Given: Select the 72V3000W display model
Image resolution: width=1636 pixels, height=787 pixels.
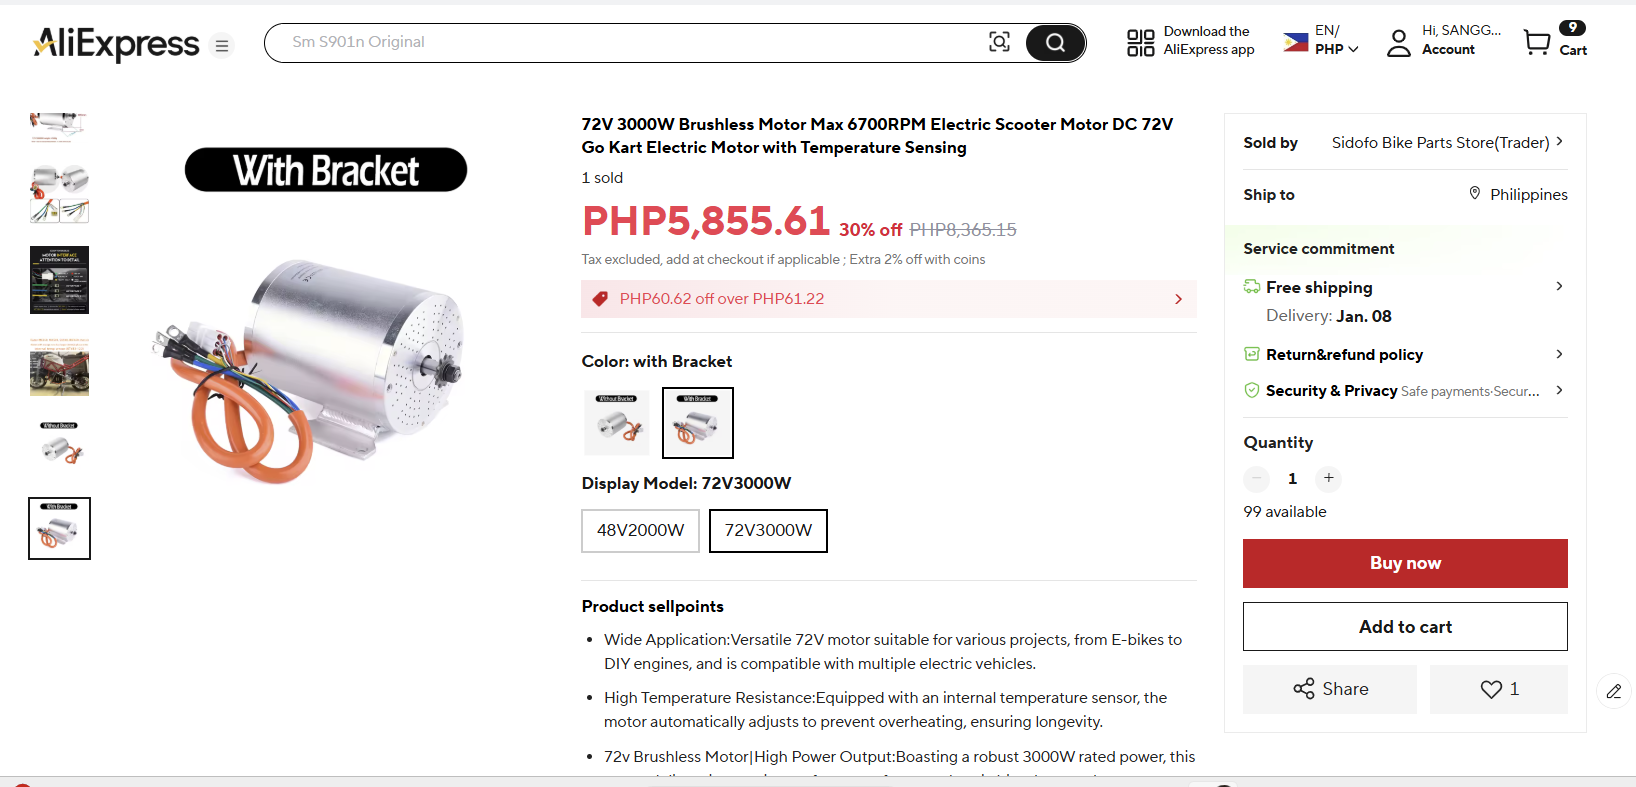Looking at the screenshot, I should (x=768, y=530).
